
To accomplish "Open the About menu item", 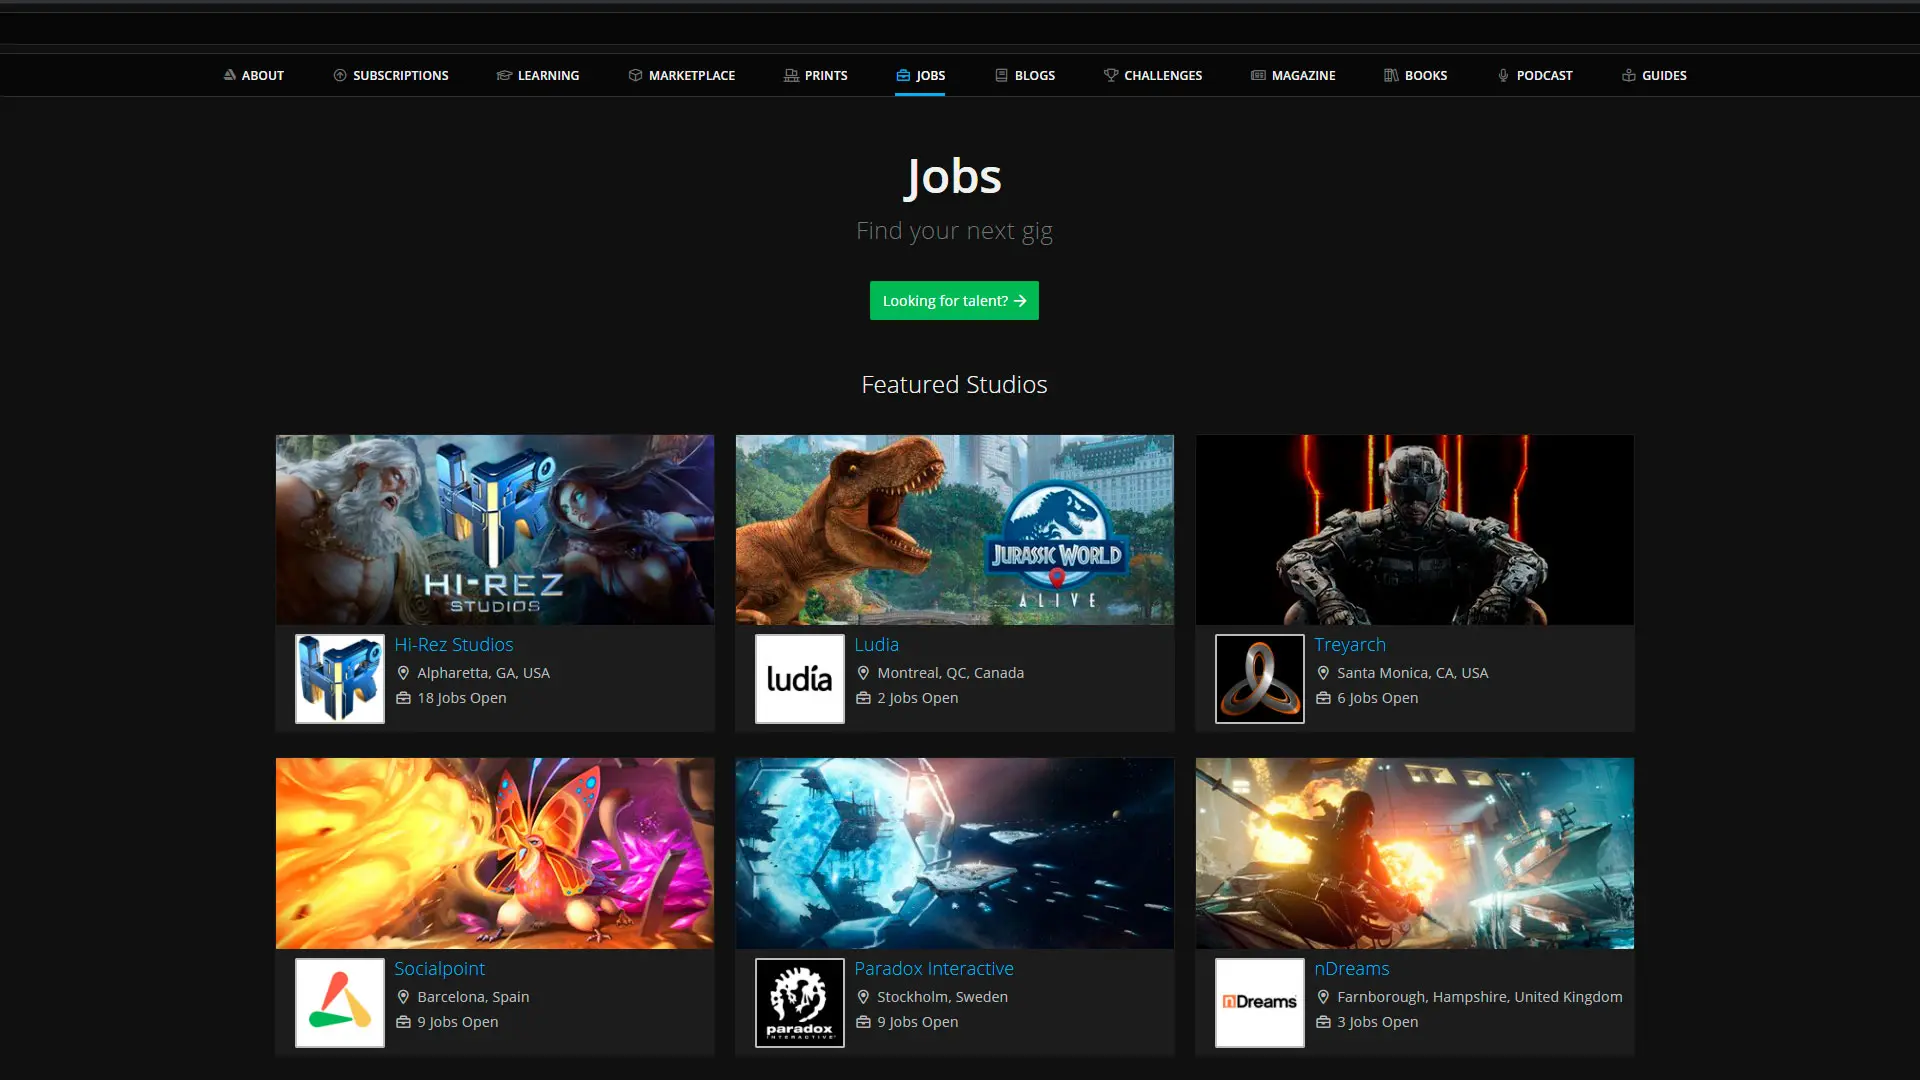I will [x=263, y=75].
